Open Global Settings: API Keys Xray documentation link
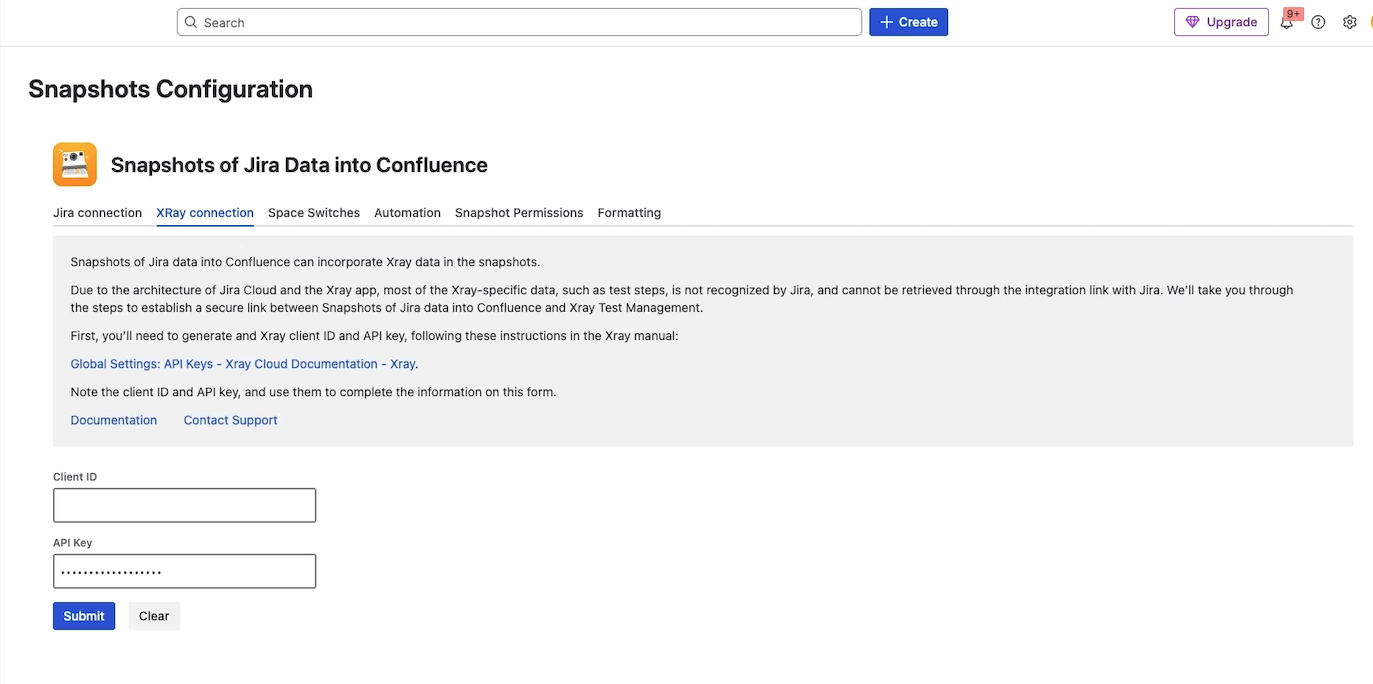This screenshot has width=1373, height=684. [x=243, y=364]
